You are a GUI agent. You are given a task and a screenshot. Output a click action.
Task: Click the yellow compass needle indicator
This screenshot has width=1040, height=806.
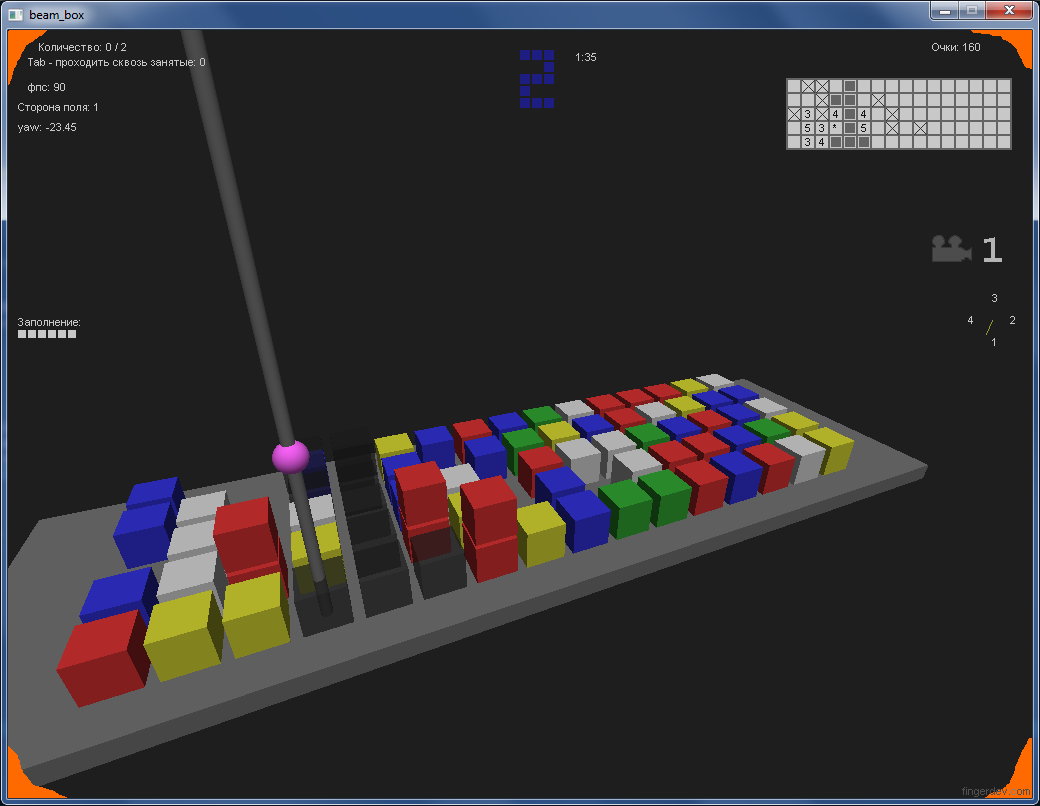990,327
